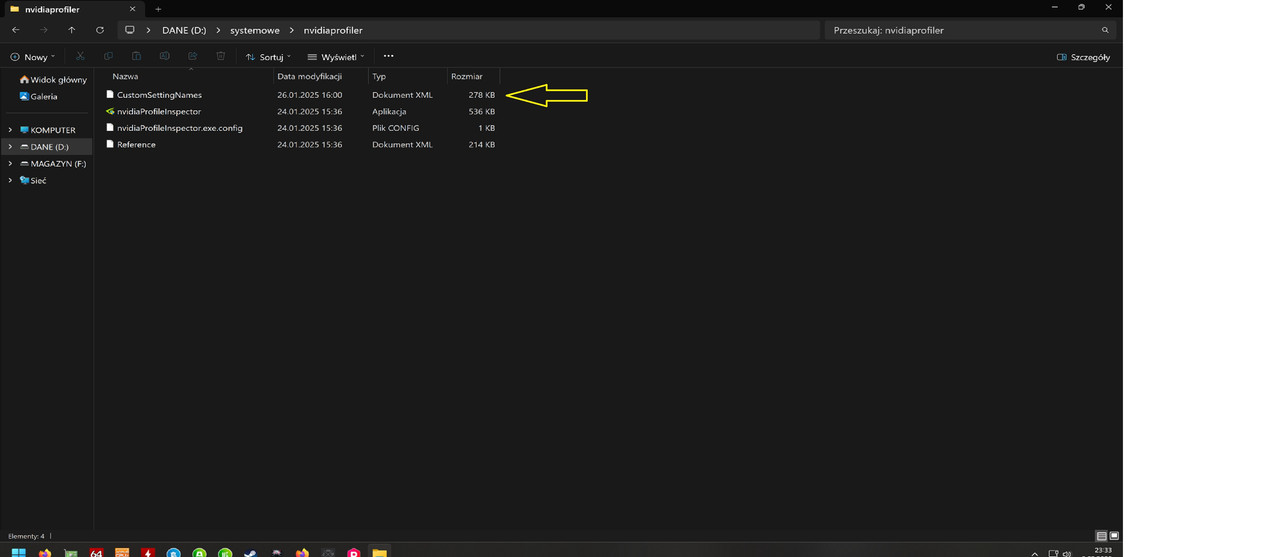Click the Share icon in toolbar
This screenshot has width=1280, height=557.
[x=192, y=56]
